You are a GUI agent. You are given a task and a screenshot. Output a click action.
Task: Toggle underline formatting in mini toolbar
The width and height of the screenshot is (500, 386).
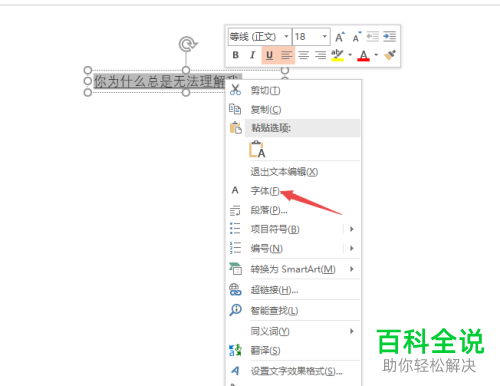(x=270, y=55)
